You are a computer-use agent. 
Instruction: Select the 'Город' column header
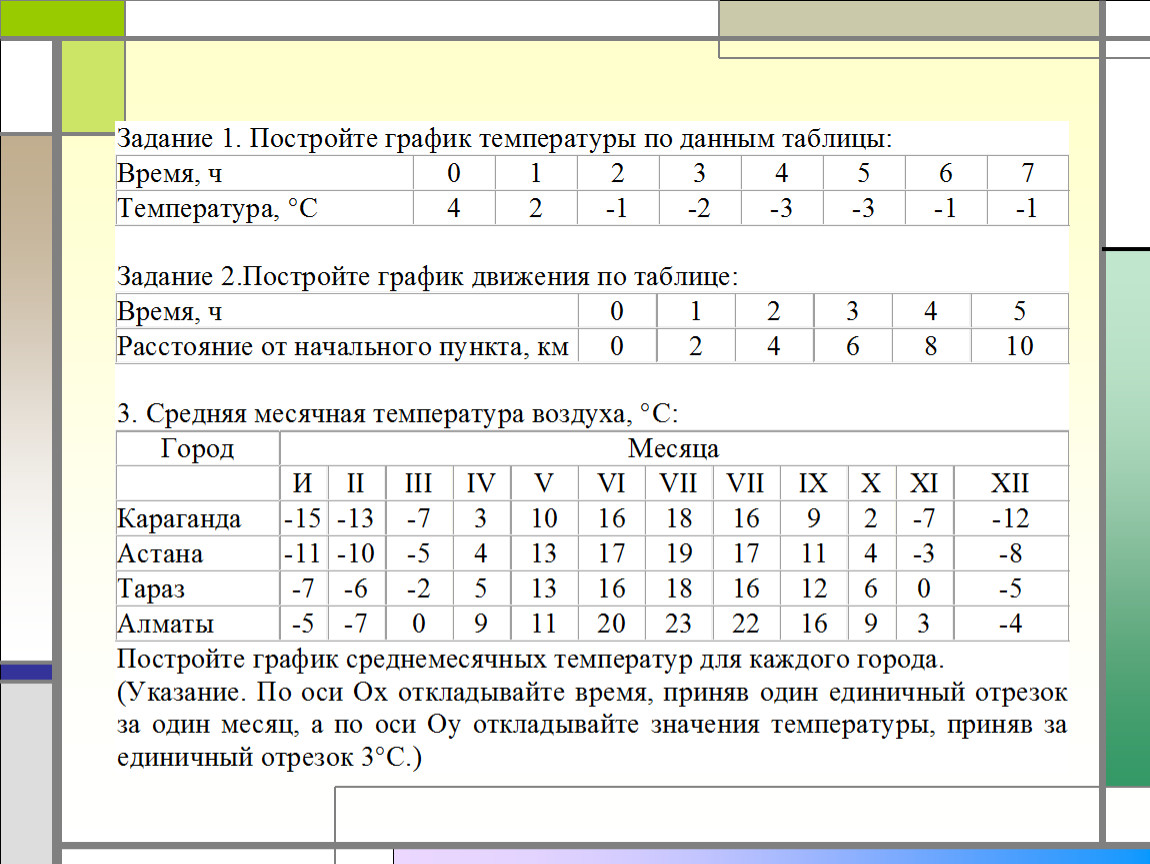(197, 448)
